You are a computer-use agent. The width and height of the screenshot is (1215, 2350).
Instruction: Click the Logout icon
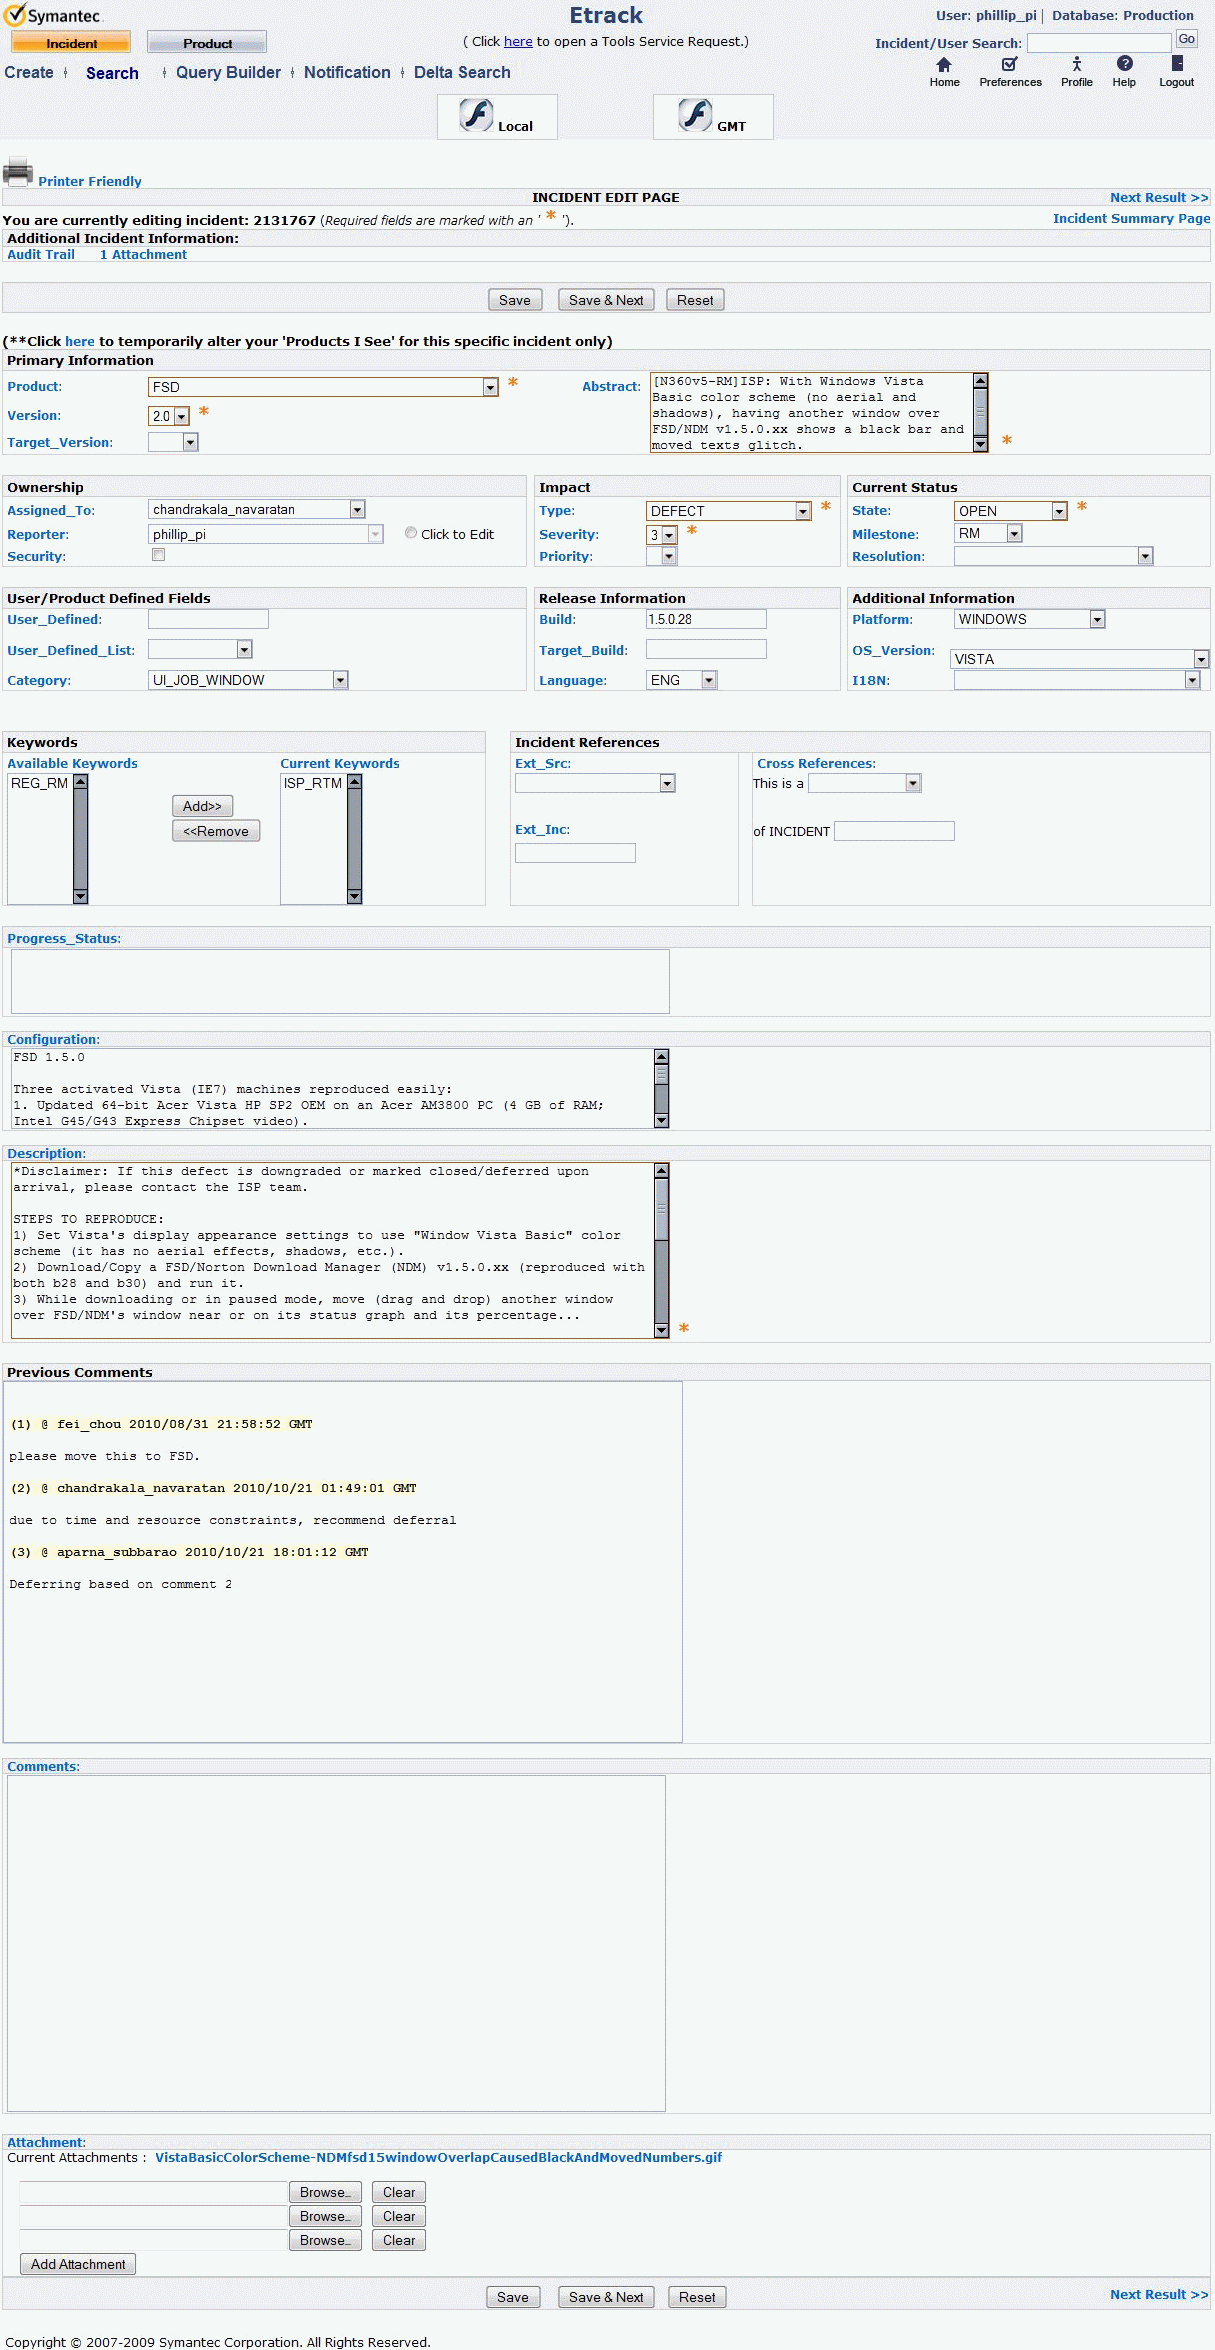click(1177, 64)
